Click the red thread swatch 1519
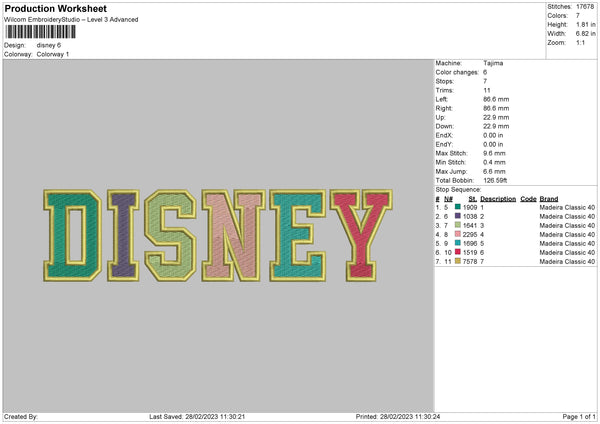Image resolution: width=600 pixels, height=424 pixels. 458,252
